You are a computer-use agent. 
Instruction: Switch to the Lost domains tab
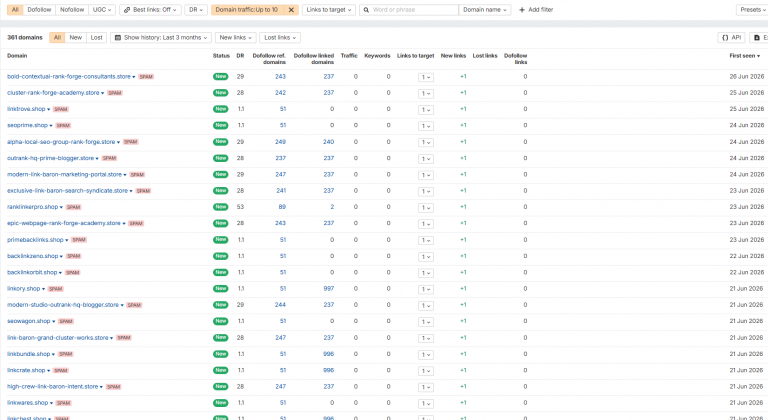coord(96,38)
